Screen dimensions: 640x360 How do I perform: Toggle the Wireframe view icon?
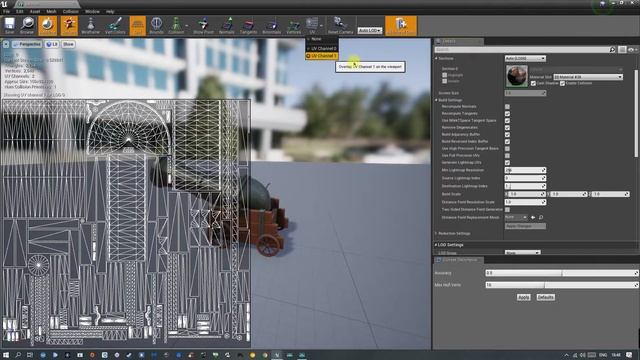91,25
